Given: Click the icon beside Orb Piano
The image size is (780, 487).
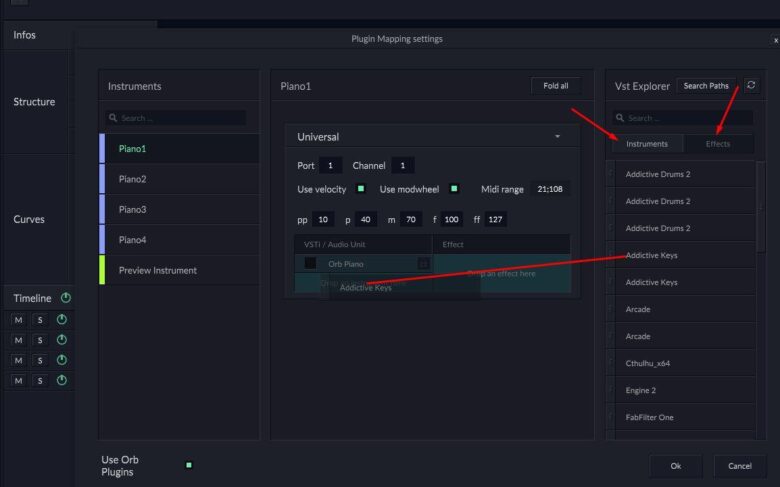Looking at the screenshot, I should pyautogui.click(x=423, y=264).
